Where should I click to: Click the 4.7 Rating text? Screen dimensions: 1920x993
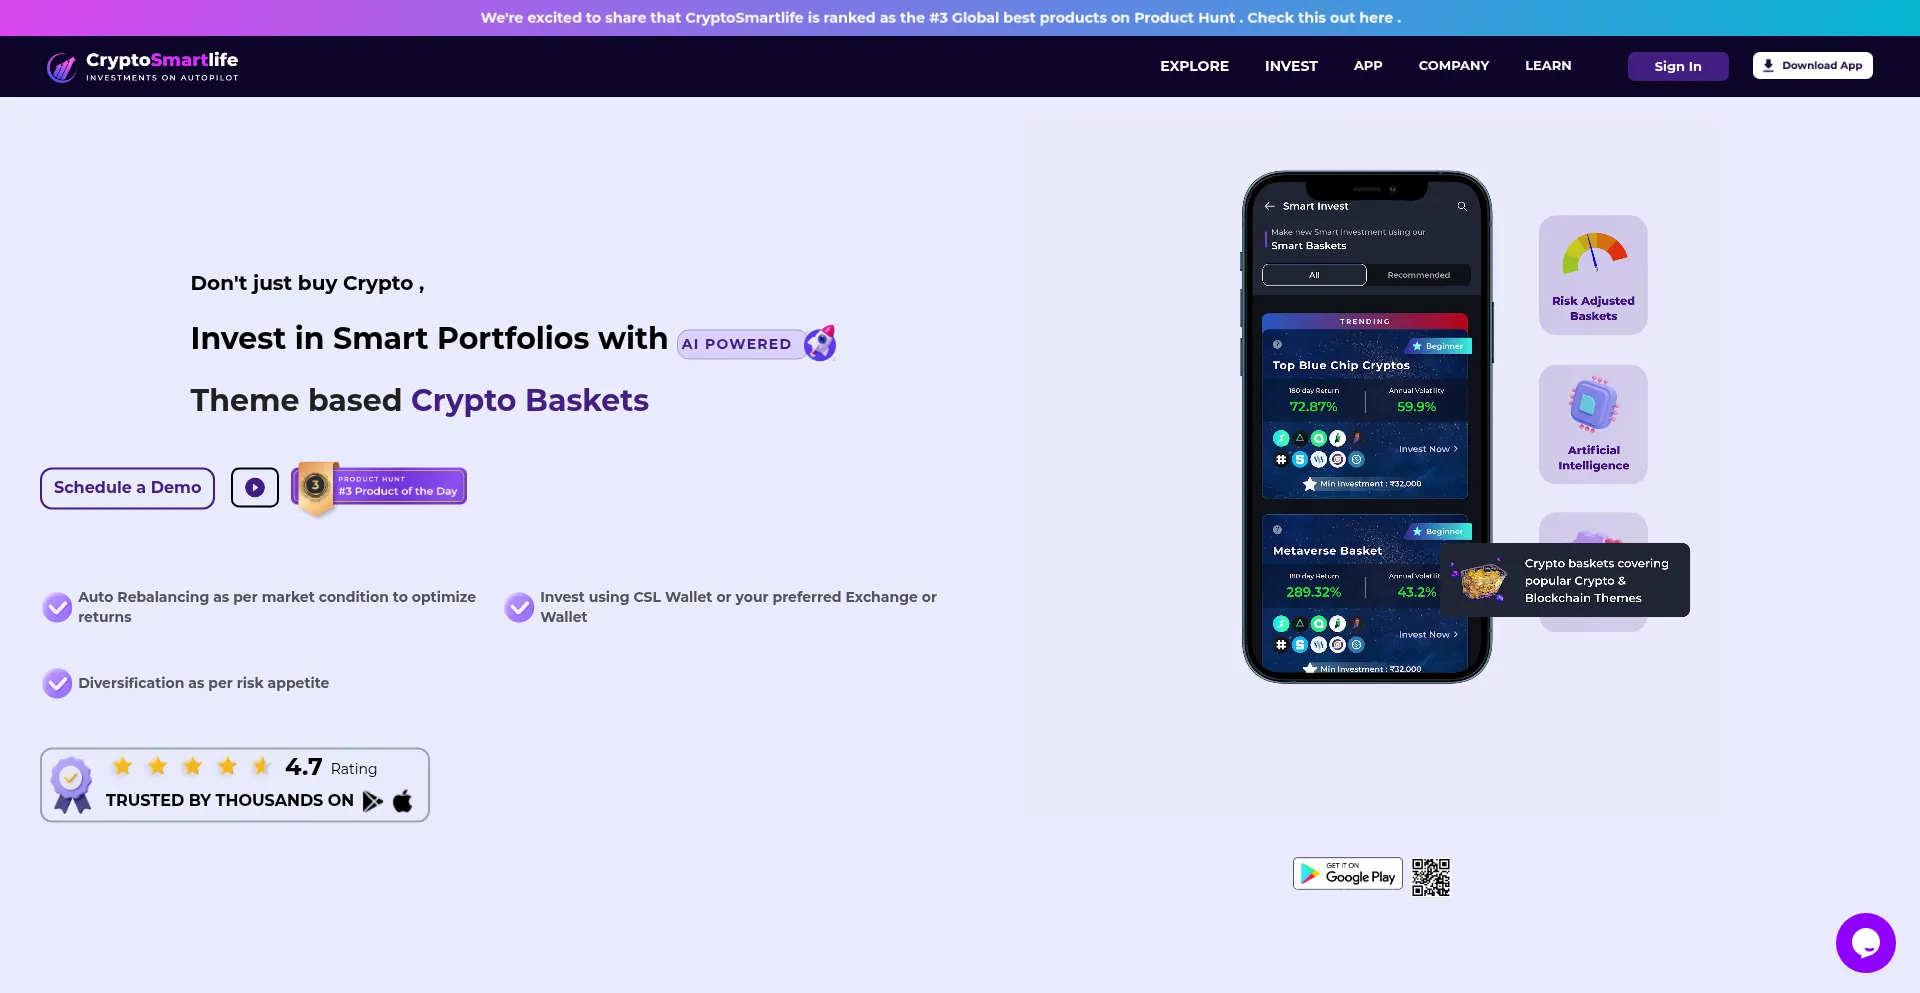click(331, 767)
